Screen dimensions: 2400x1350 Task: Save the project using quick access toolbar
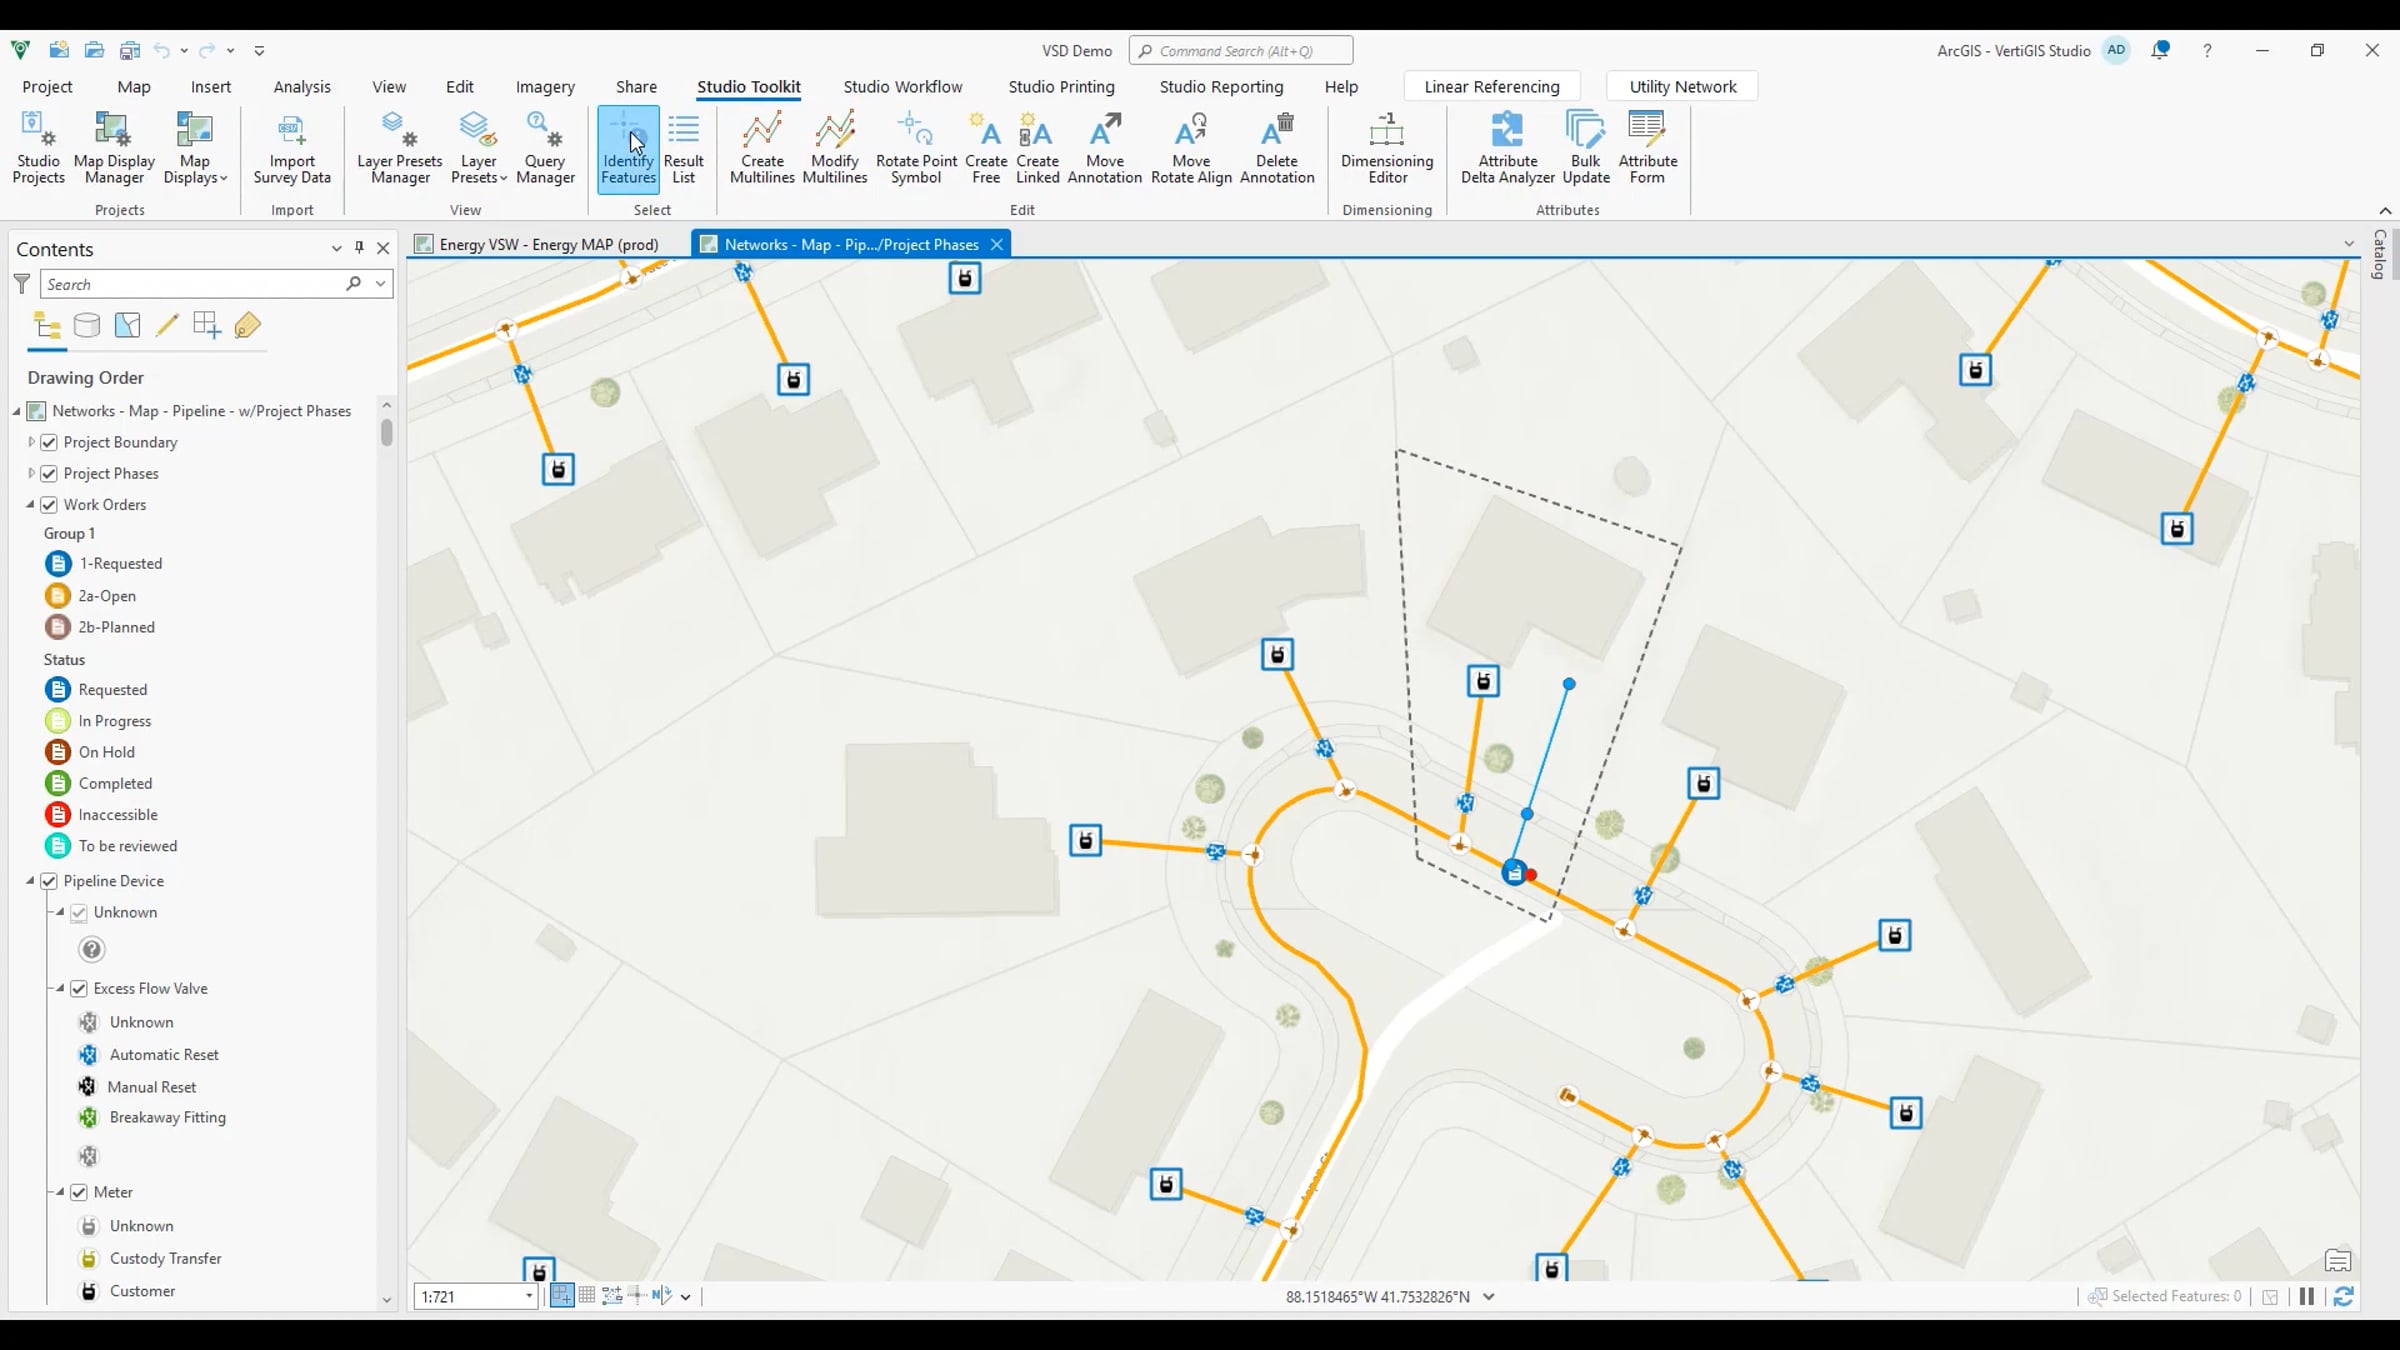click(x=129, y=50)
